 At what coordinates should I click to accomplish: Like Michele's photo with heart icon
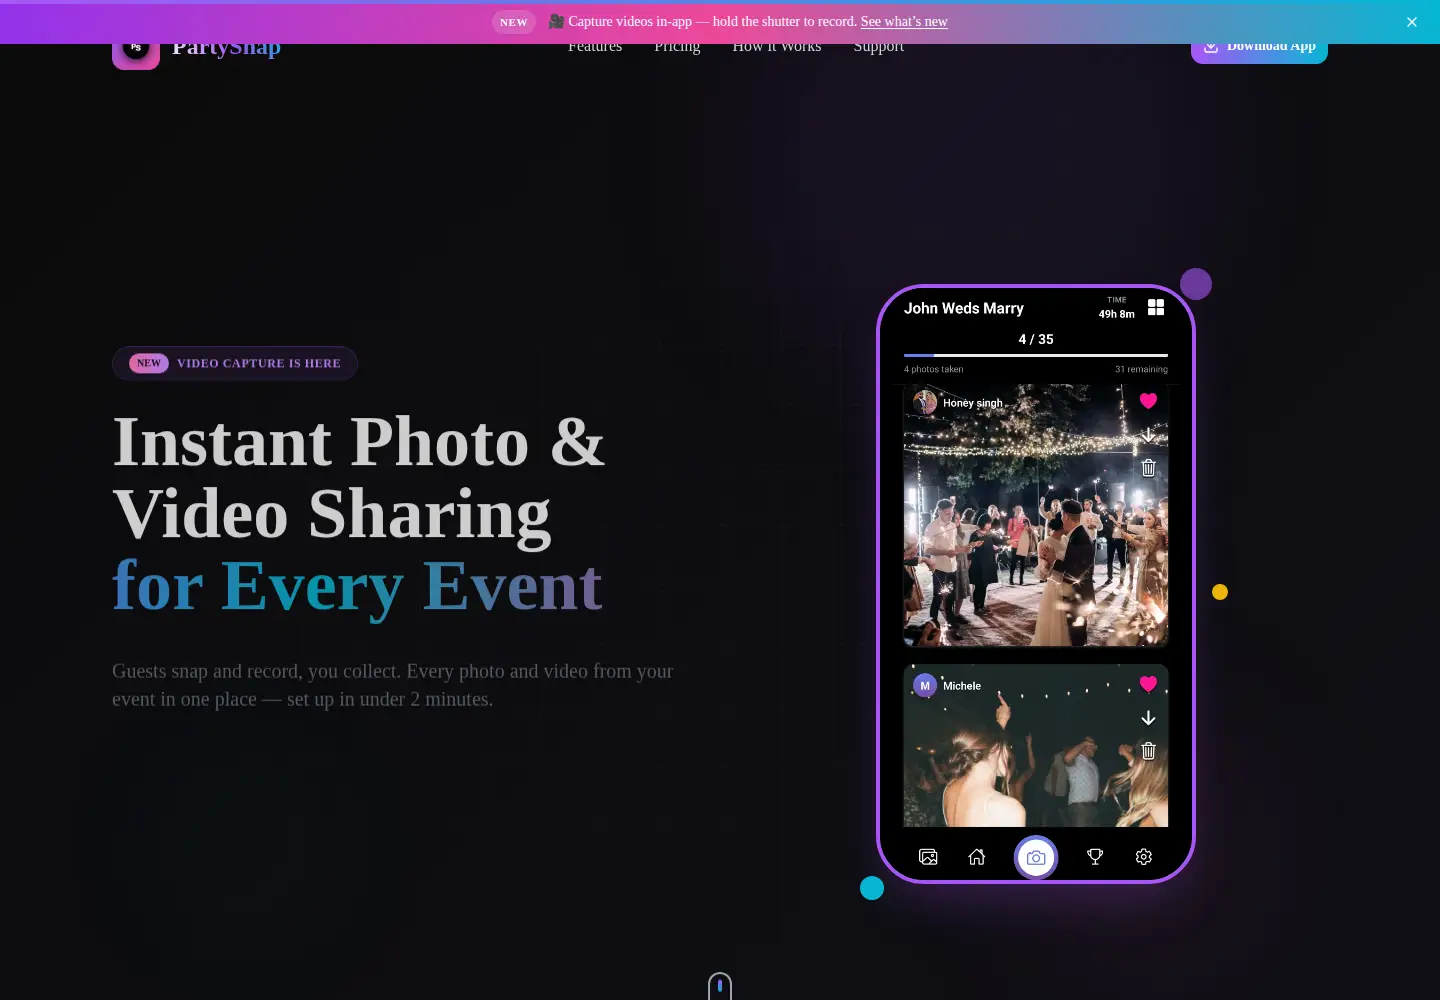click(x=1148, y=684)
